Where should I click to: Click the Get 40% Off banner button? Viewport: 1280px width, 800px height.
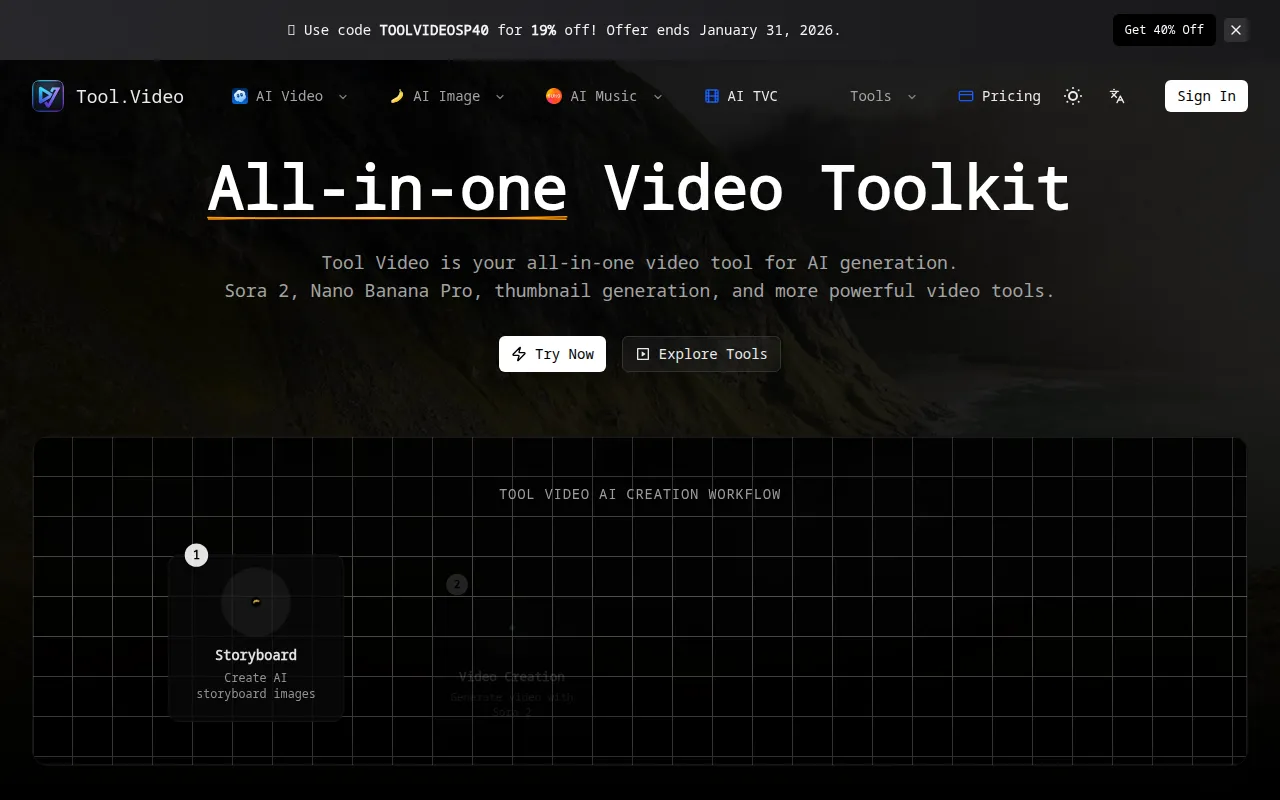(x=1164, y=30)
